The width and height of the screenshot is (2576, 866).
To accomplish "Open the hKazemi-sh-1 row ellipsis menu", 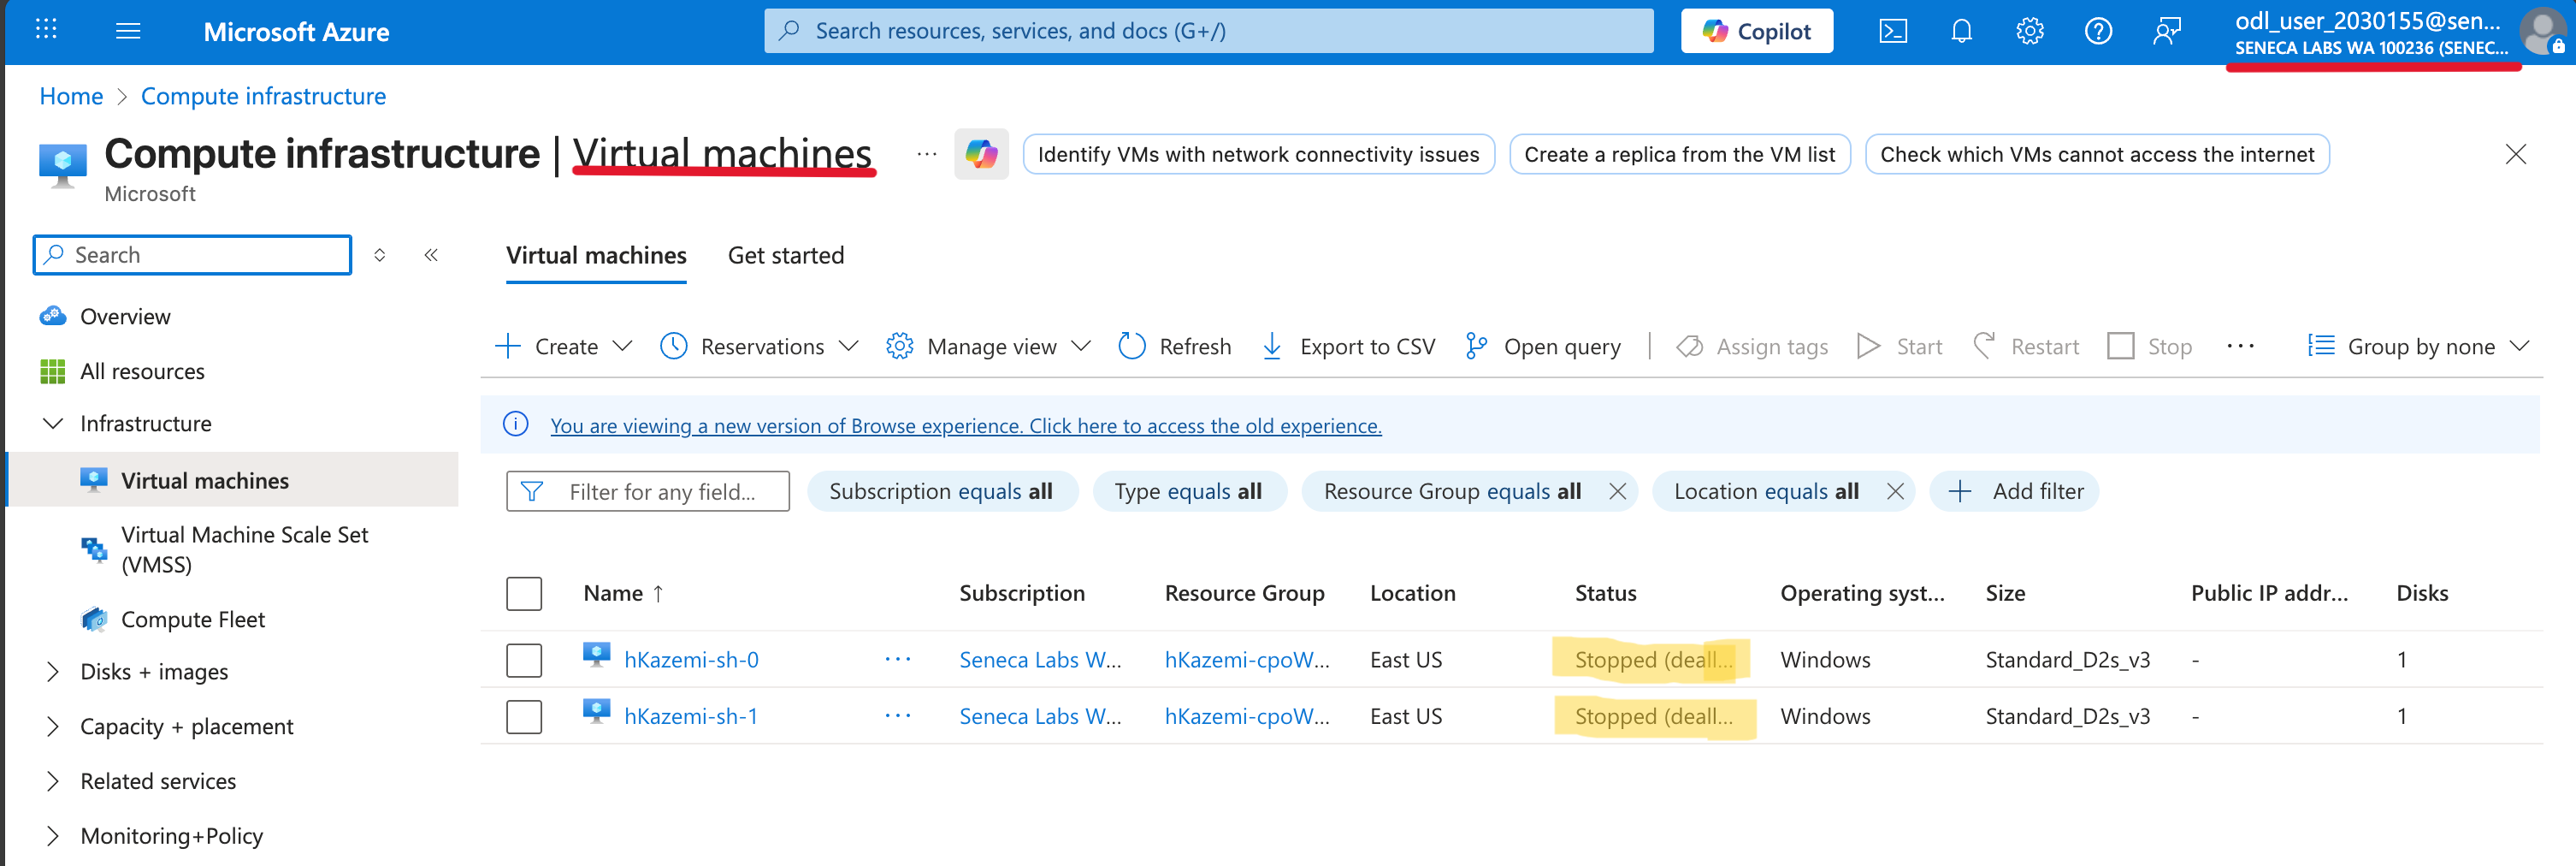I will [897, 716].
